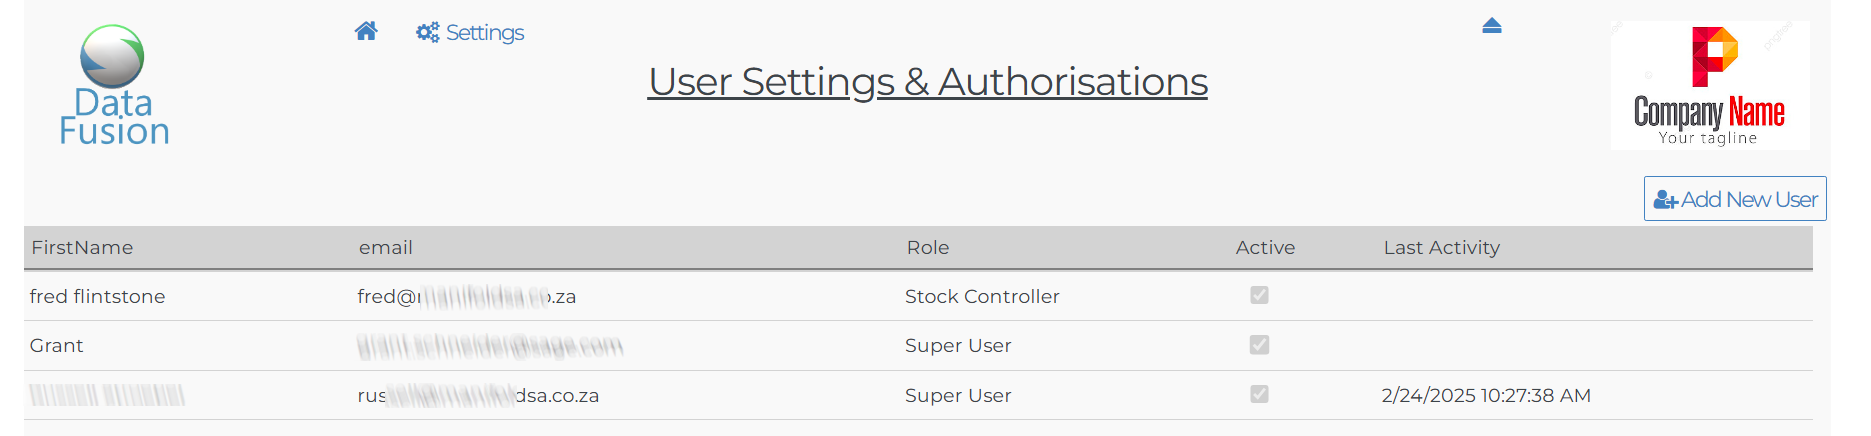Toggle Active checkbox for fred flintstone
The image size is (1871, 436).
coord(1259,295)
